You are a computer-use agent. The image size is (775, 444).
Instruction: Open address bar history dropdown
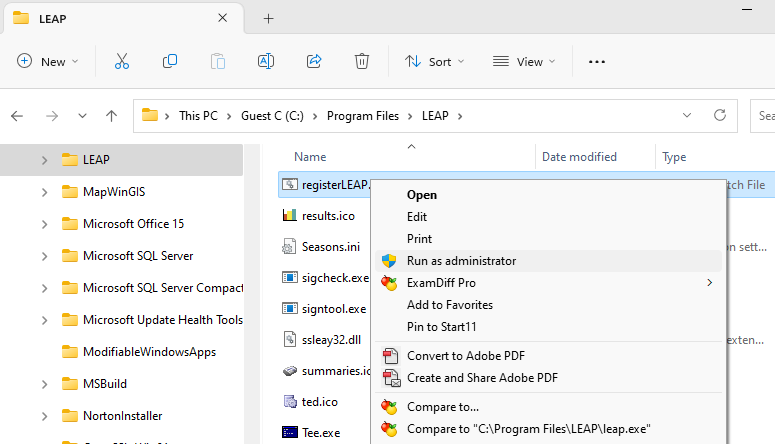click(x=687, y=115)
